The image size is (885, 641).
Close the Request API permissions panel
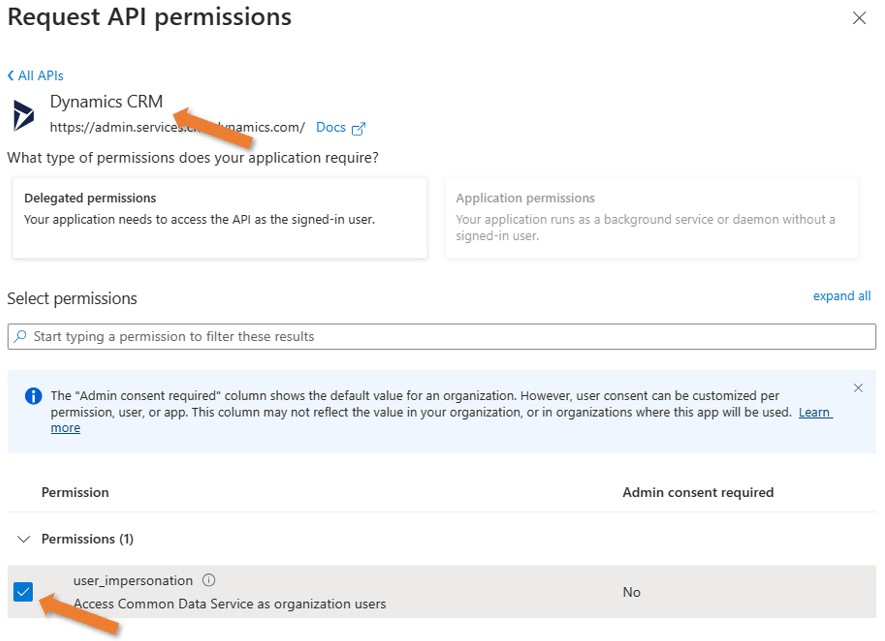859,18
